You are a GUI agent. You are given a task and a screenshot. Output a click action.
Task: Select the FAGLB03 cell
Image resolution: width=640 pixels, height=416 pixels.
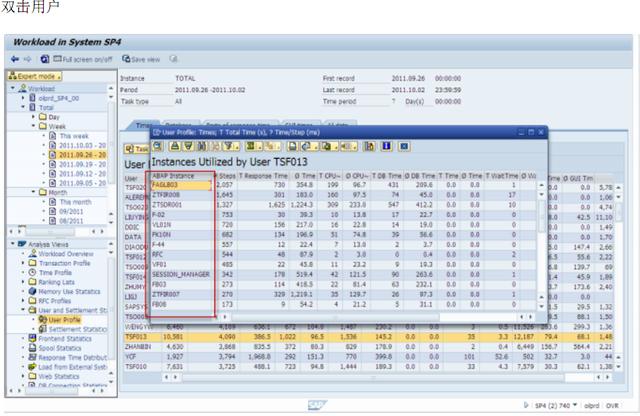(181, 185)
